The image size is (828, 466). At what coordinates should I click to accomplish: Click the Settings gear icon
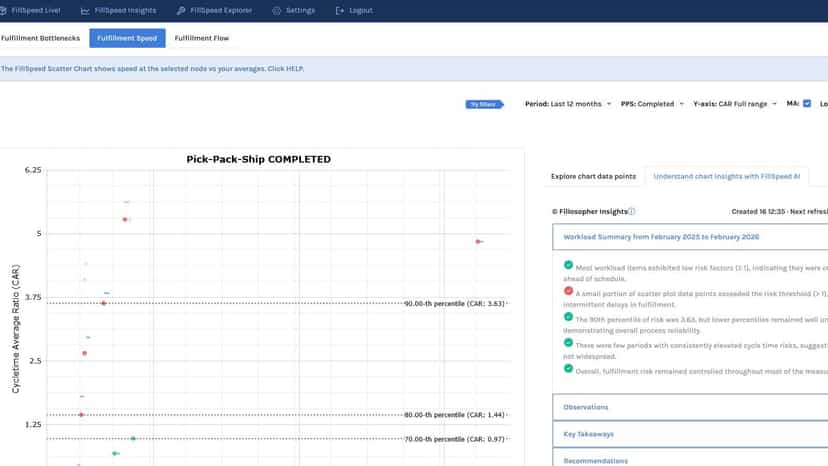coord(277,11)
